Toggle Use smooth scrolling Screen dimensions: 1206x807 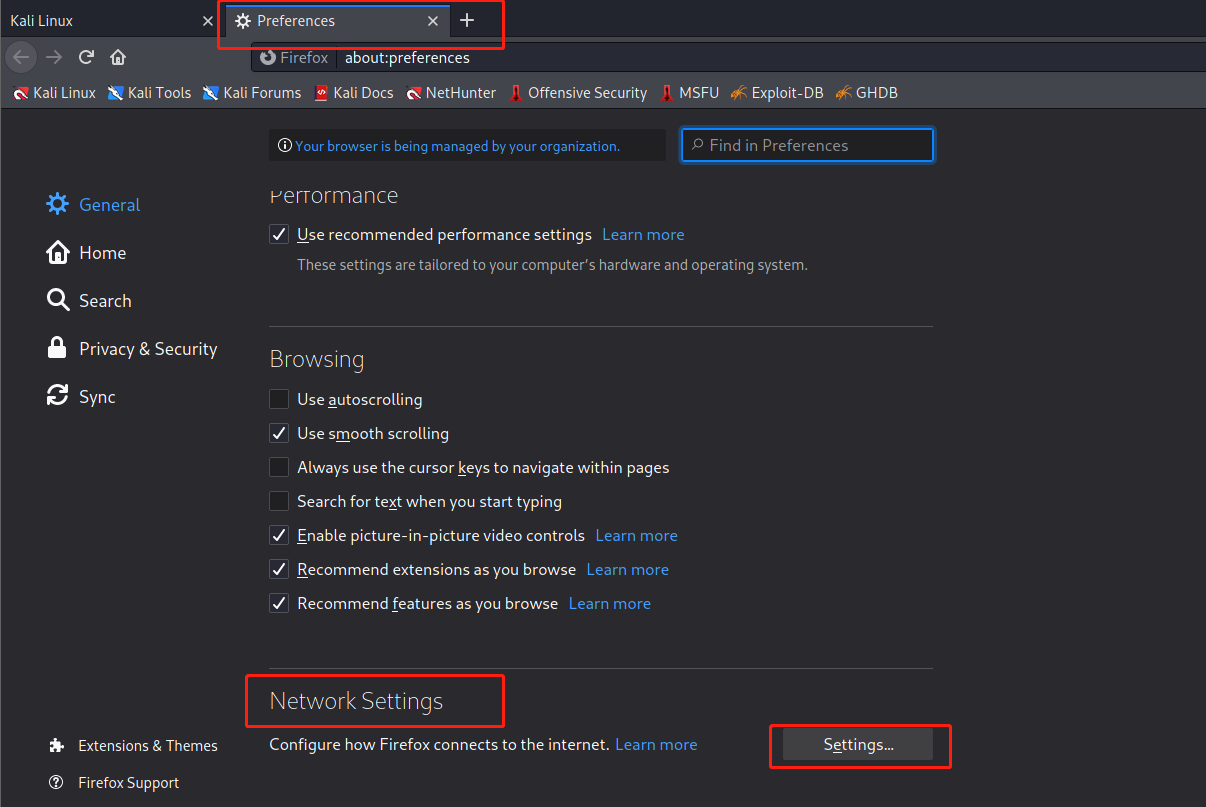pyautogui.click(x=279, y=434)
